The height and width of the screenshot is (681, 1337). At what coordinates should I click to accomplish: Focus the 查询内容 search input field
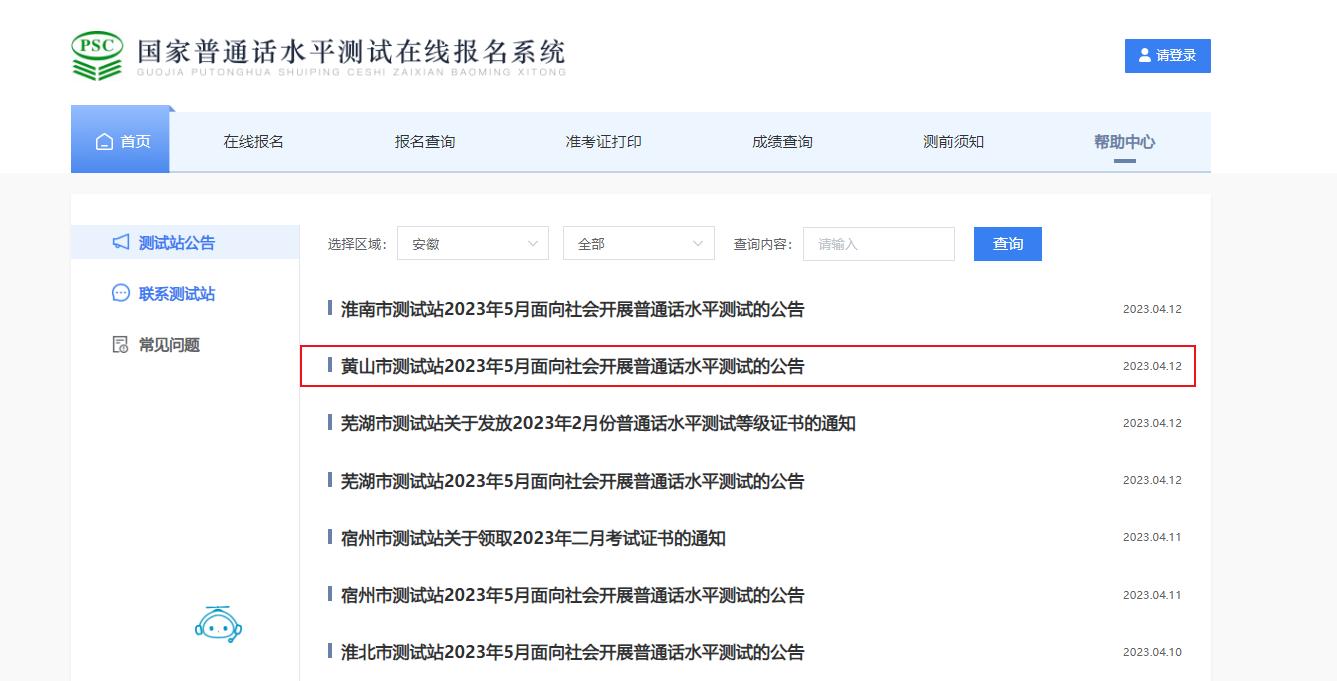click(878, 244)
